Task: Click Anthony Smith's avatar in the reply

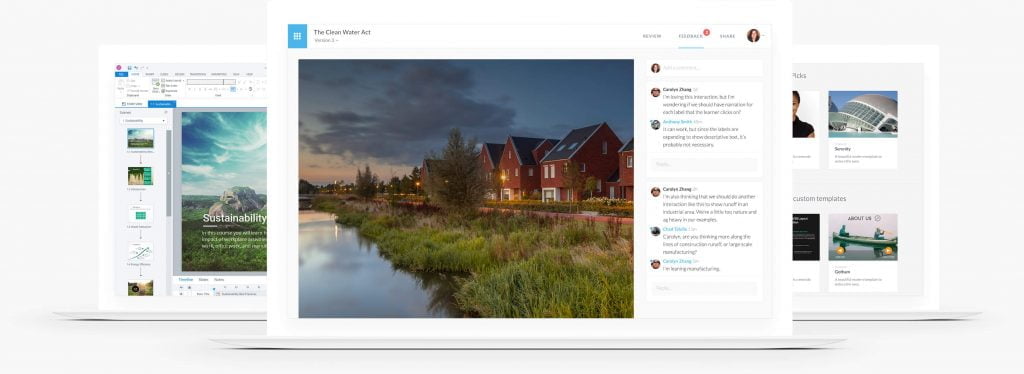Action: point(655,124)
